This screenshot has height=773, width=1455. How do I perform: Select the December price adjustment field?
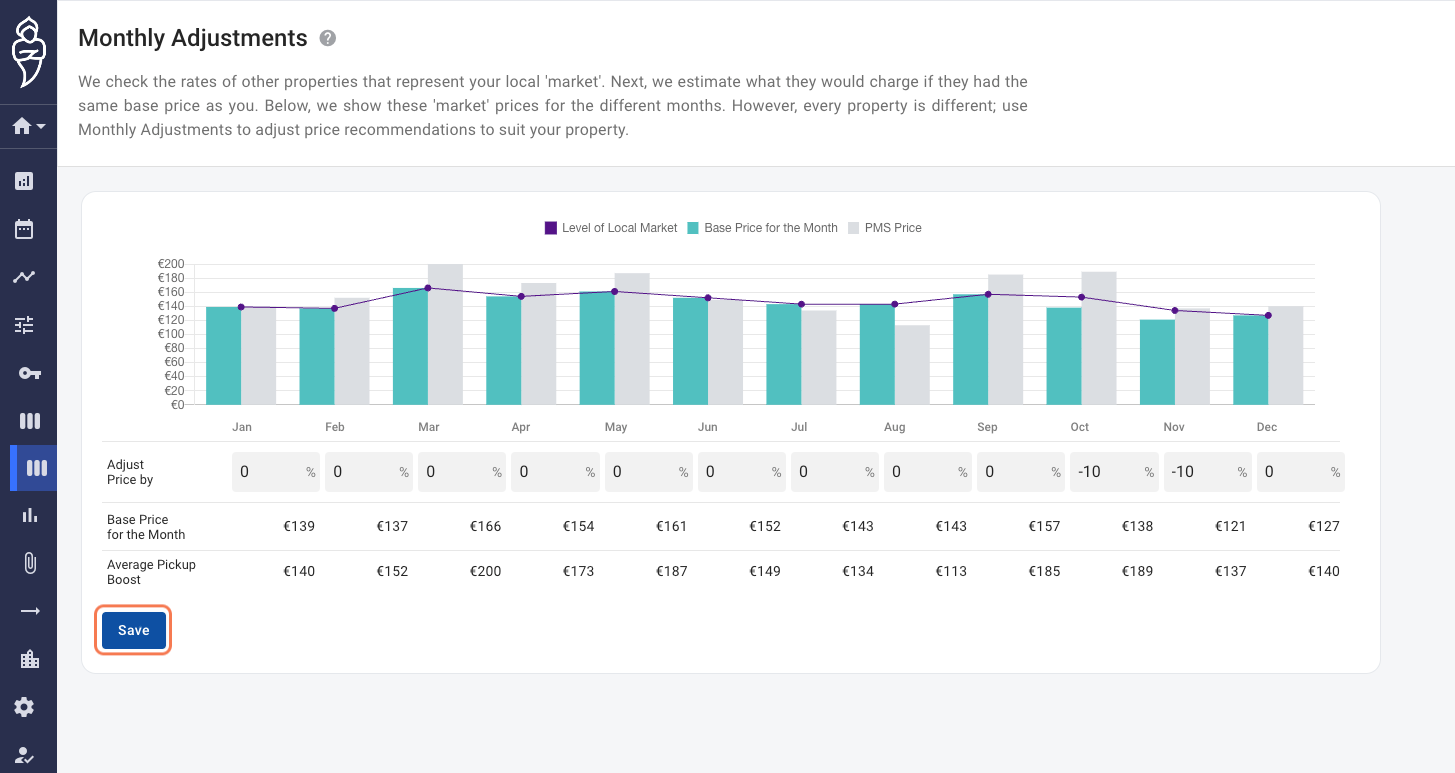coord(1300,471)
